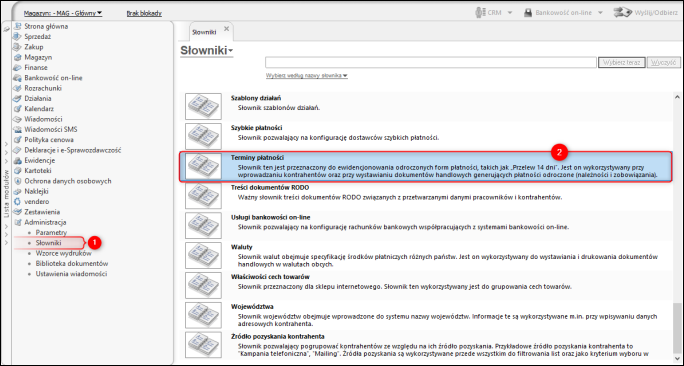
Task: Click the Wyczyść button
Action: [663, 62]
